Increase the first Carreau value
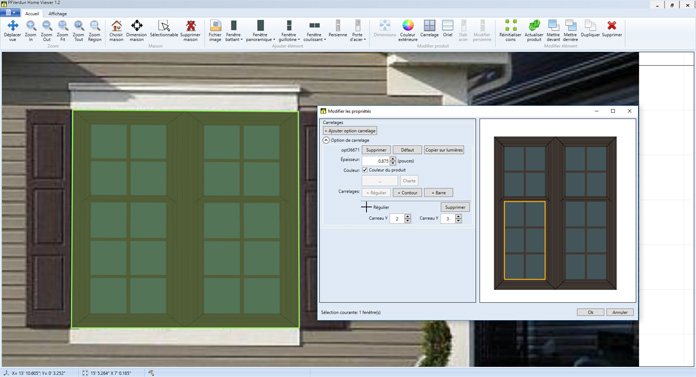This screenshot has width=696, height=377. point(407,216)
